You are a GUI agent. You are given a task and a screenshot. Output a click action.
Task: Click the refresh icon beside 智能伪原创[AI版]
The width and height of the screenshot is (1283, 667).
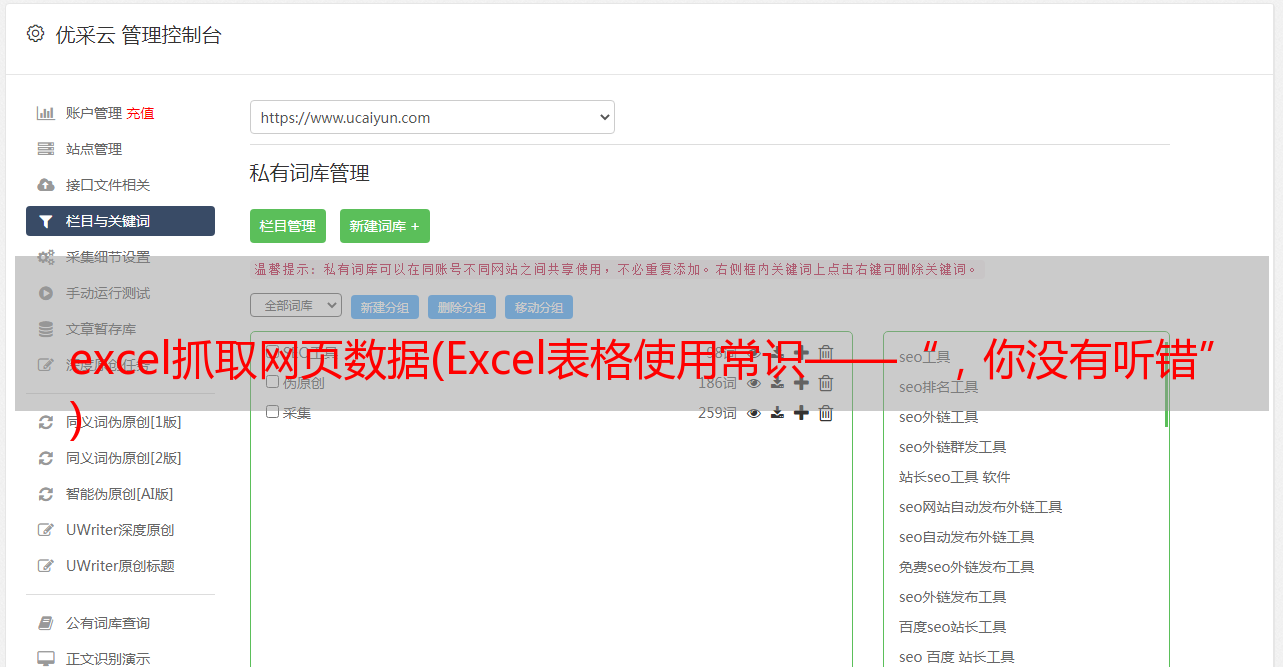pyautogui.click(x=45, y=494)
